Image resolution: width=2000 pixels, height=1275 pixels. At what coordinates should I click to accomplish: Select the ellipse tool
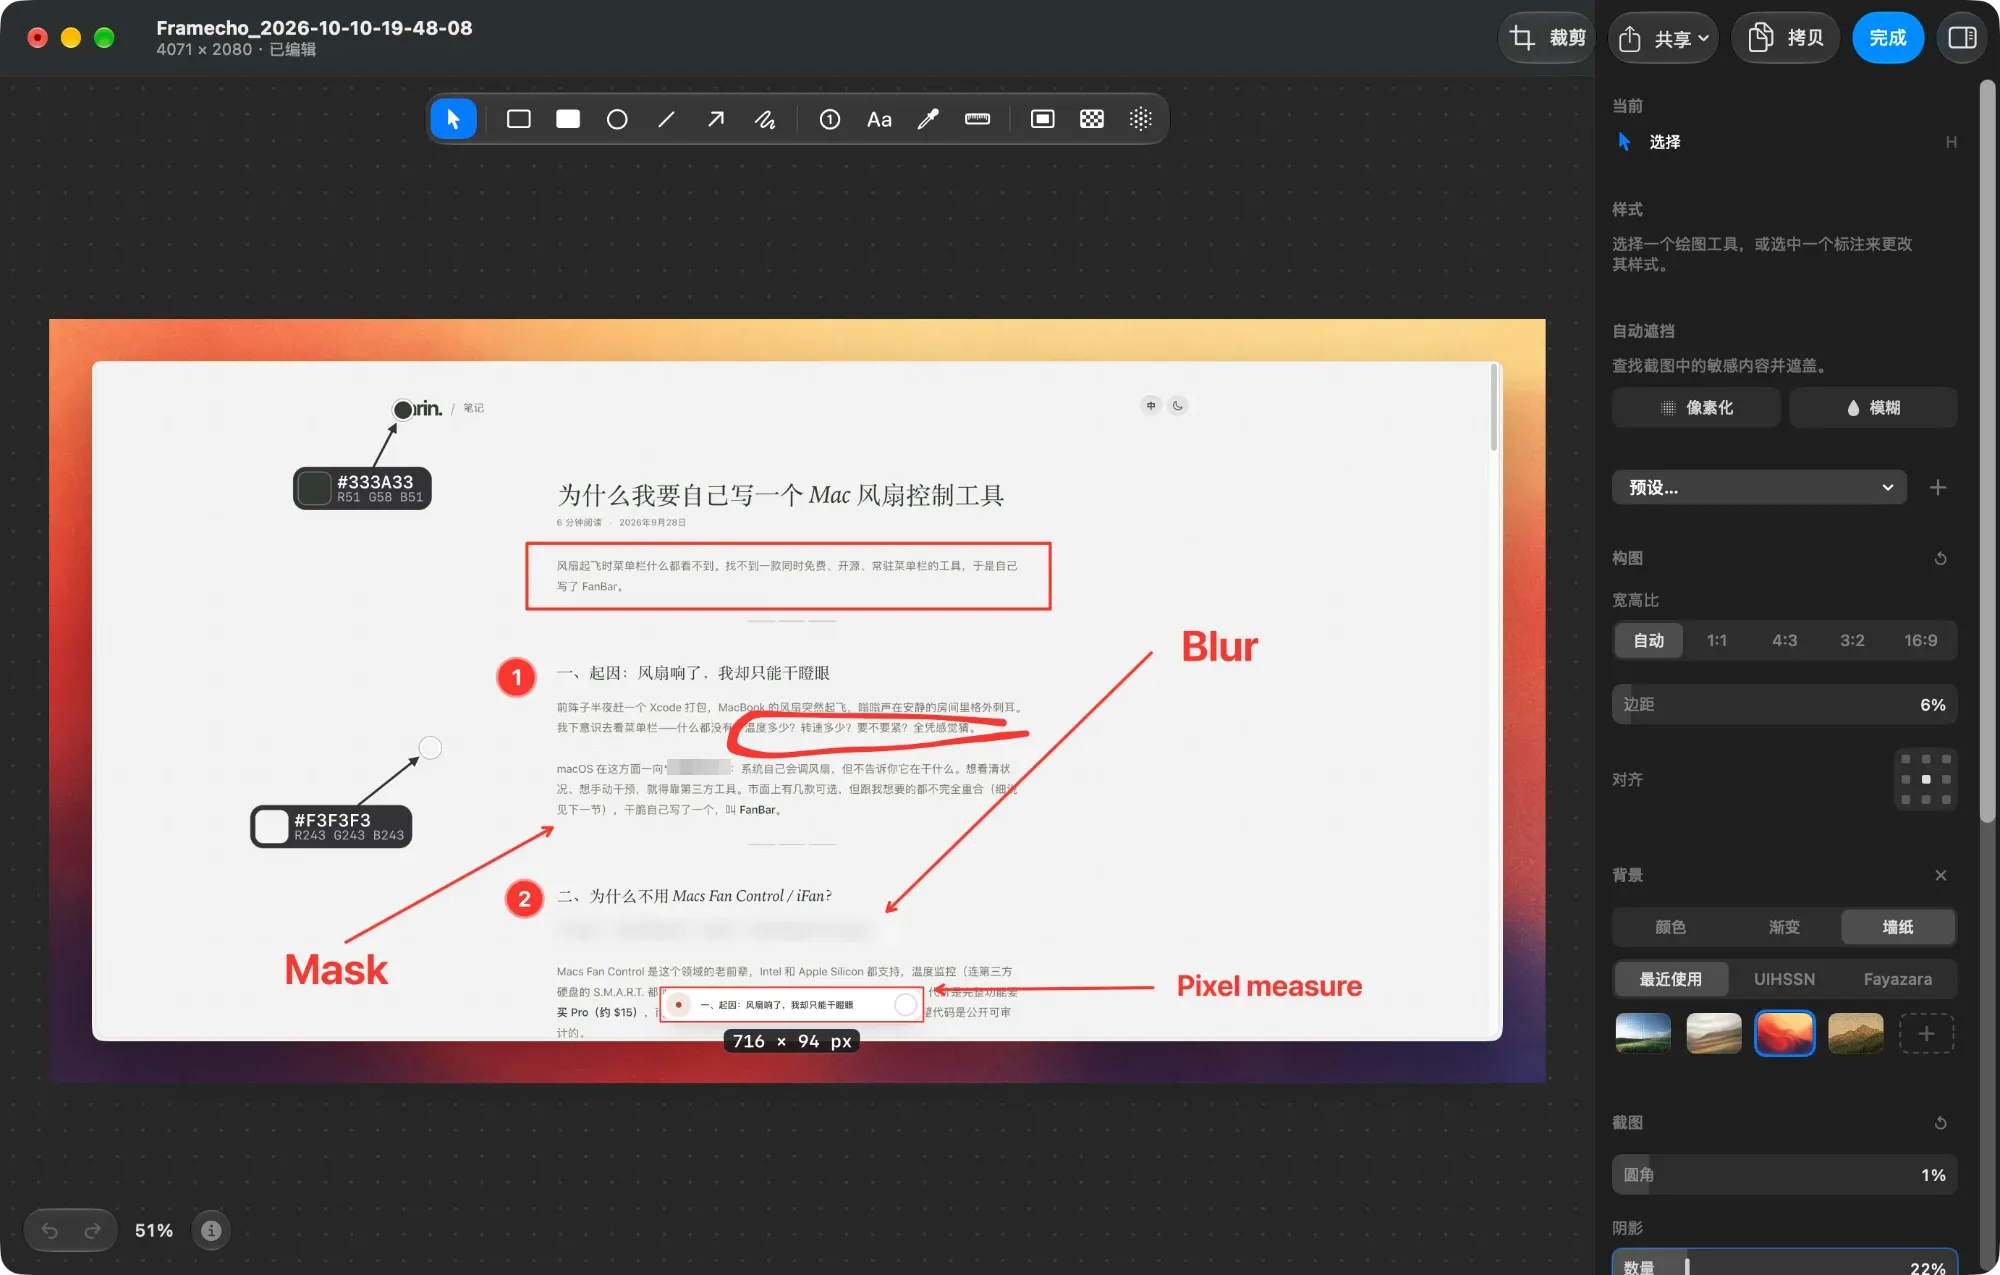(x=617, y=119)
